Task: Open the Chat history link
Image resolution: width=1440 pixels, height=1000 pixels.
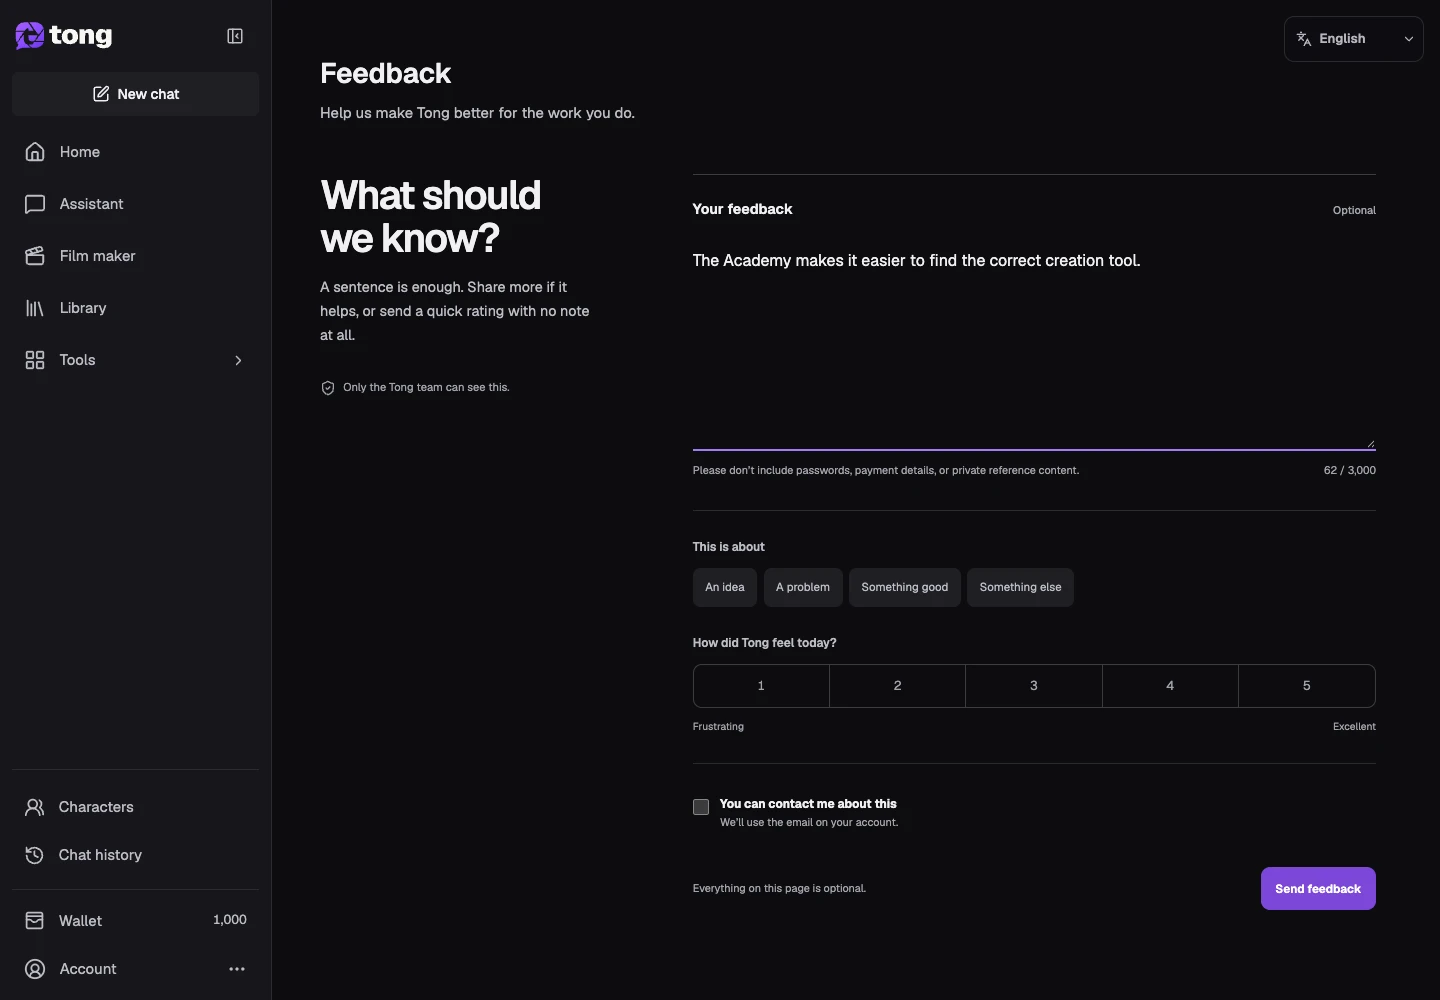Action: point(135,855)
